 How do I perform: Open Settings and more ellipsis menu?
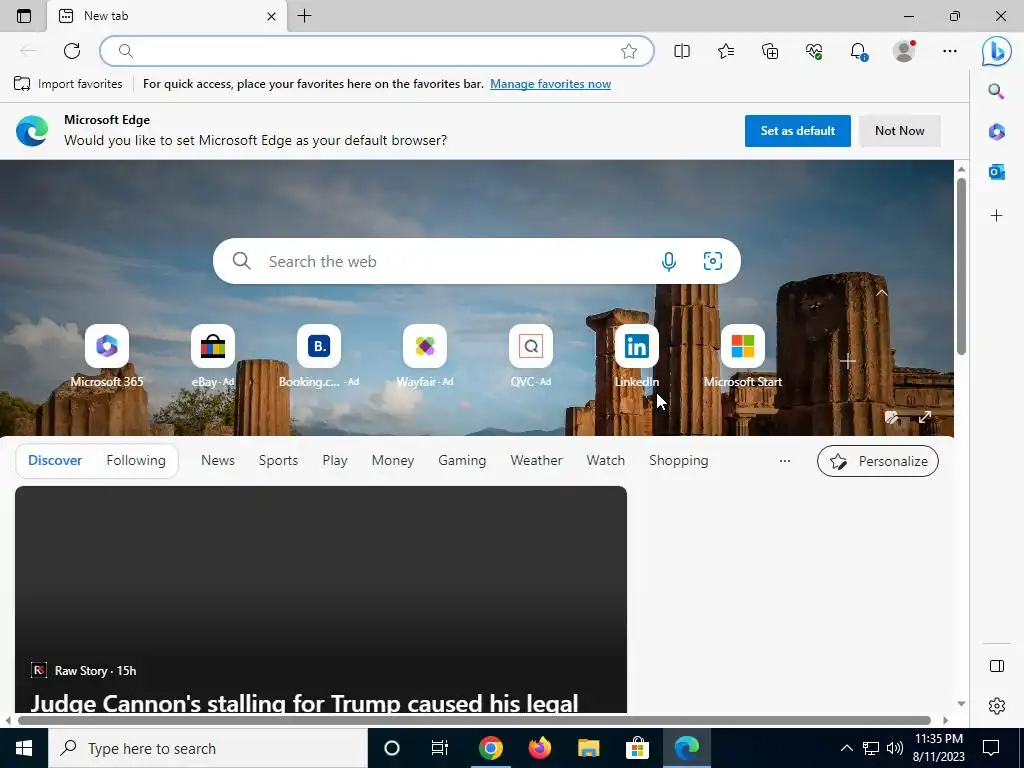pyautogui.click(x=950, y=51)
